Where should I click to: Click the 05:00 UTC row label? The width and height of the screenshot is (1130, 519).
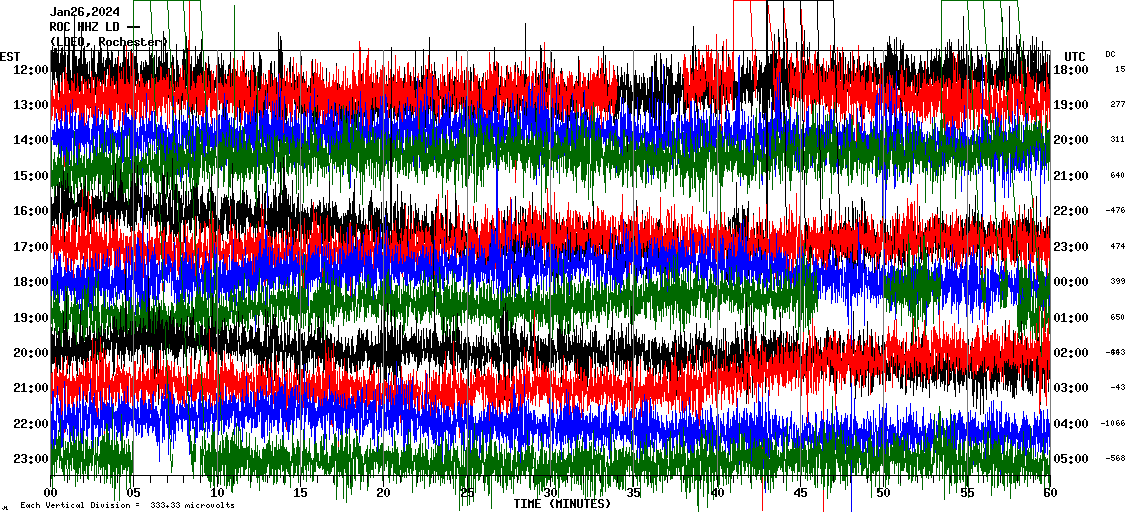click(x=1071, y=459)
